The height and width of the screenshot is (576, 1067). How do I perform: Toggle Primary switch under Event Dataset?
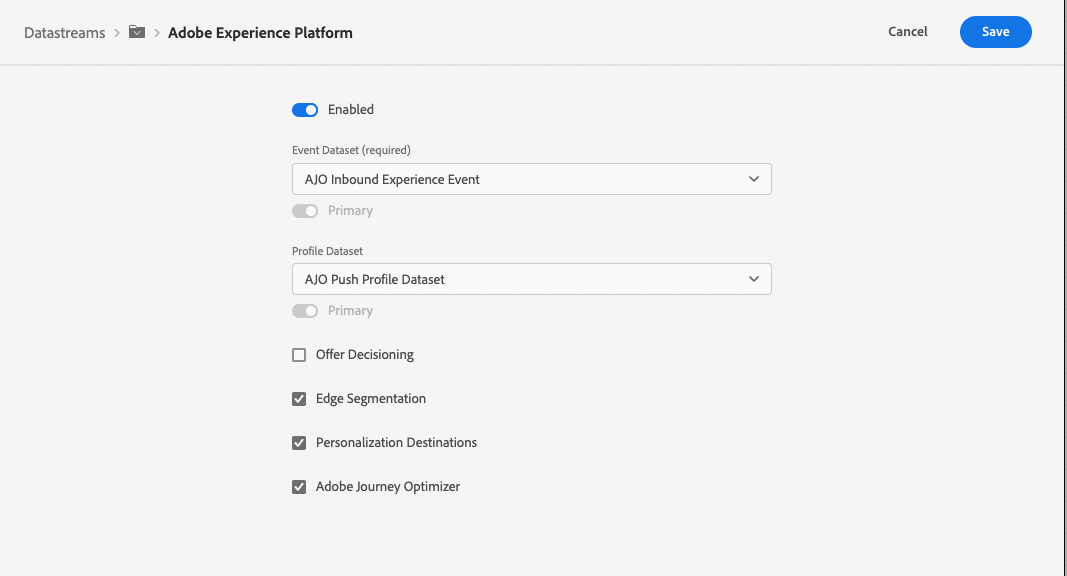tap(305, 211)
